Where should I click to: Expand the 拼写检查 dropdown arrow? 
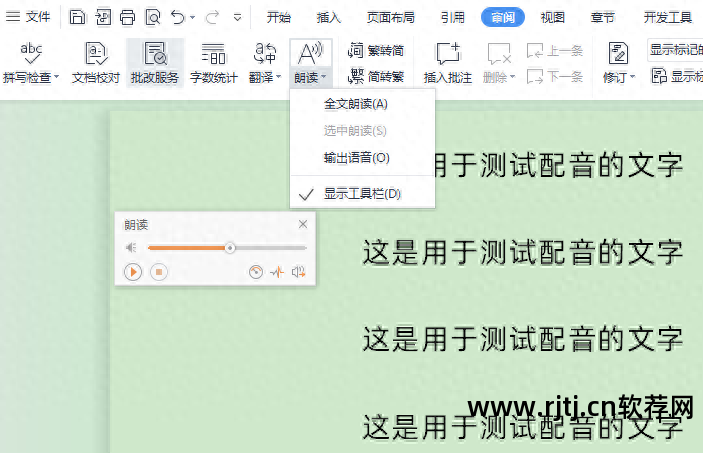[57, 77]
